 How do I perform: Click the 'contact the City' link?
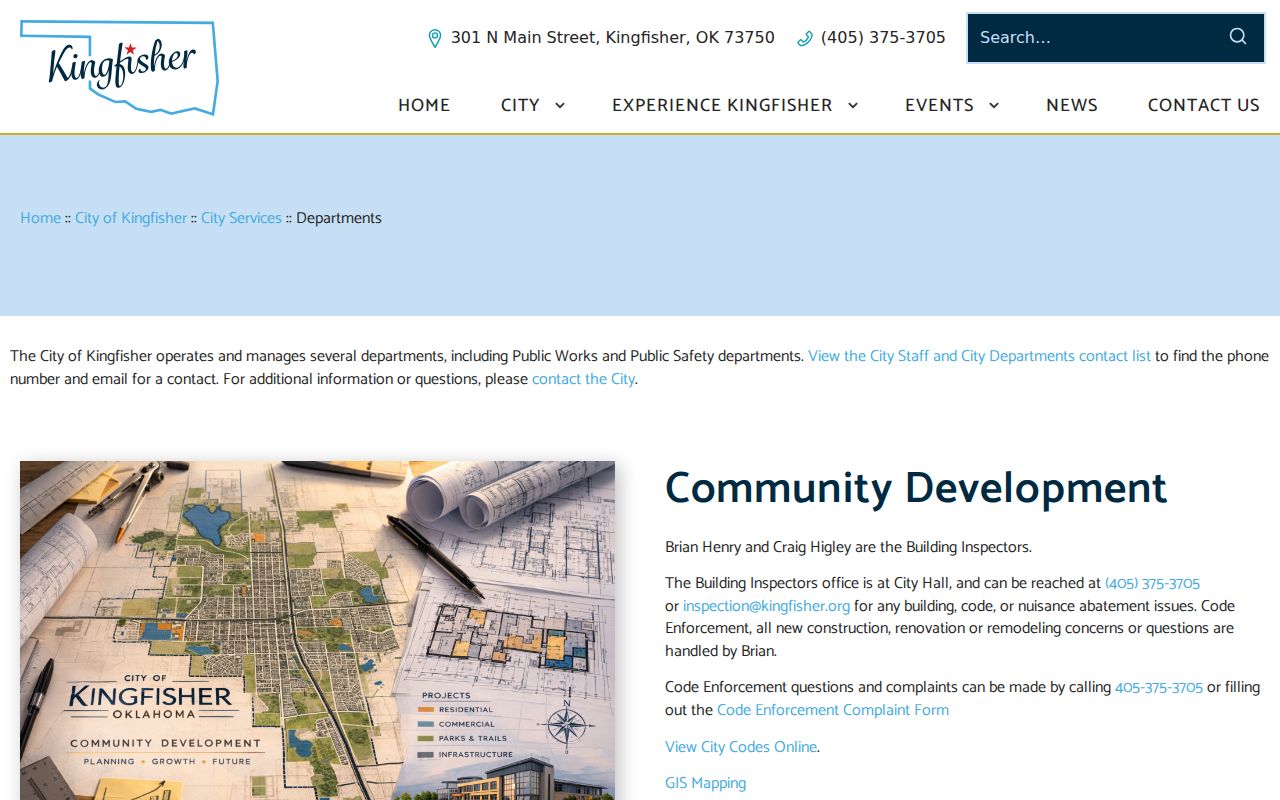click(x=583, y=379)
